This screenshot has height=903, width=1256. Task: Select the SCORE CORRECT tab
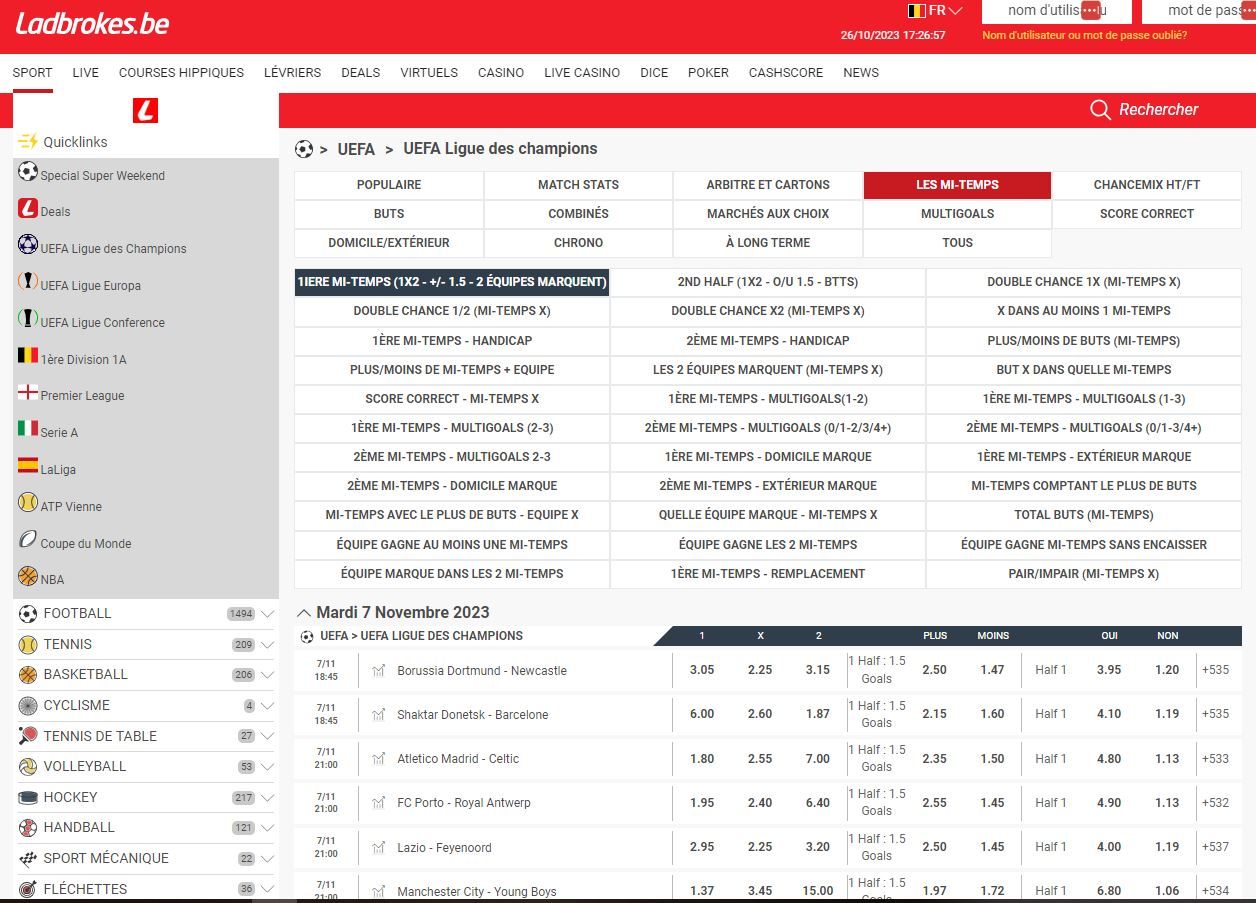(x=1147, y=214)
